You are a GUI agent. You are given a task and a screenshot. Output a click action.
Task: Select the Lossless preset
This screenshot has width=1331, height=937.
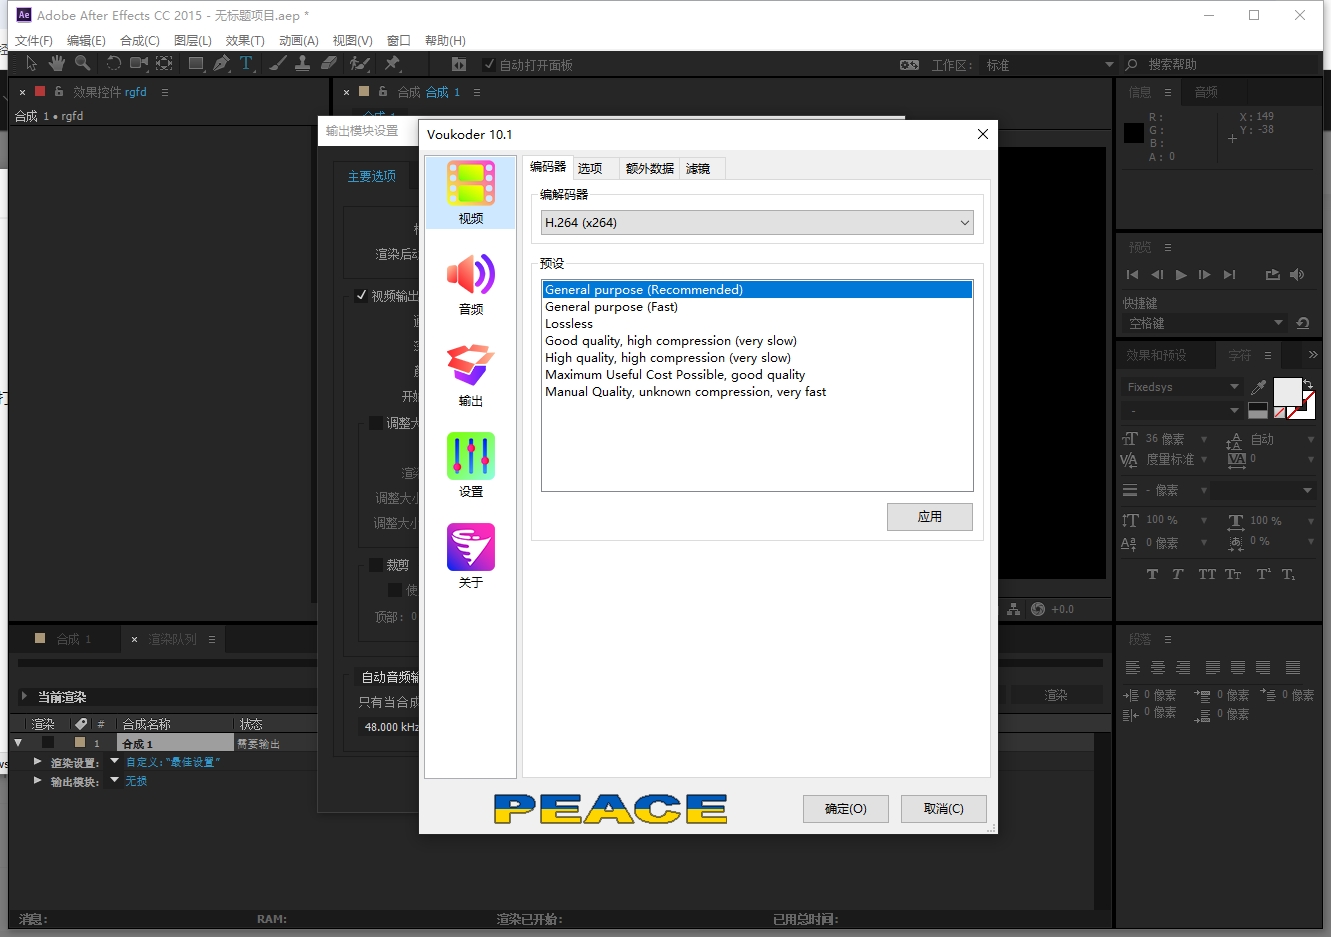click(x=757, y=323)
